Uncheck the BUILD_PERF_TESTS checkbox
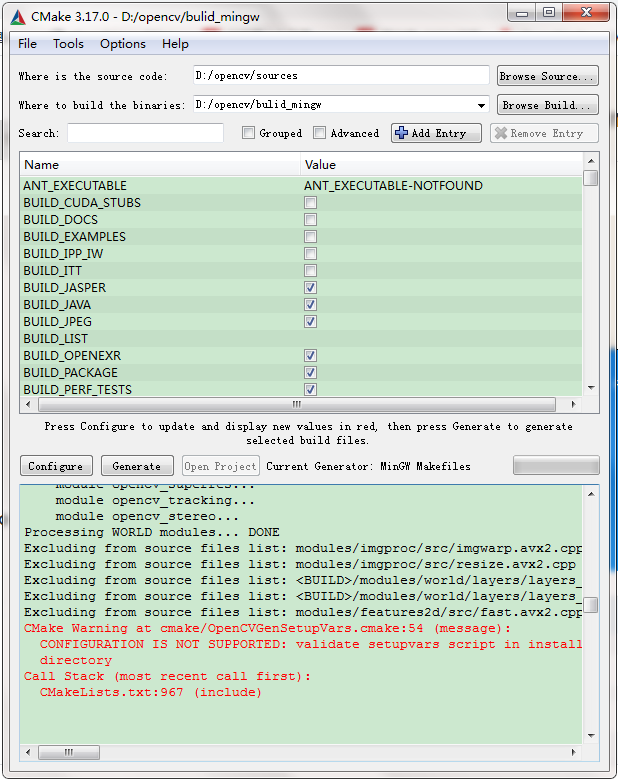Image resolution: width=618 pixels, height=780 pixels. click(x=310, y=389)
